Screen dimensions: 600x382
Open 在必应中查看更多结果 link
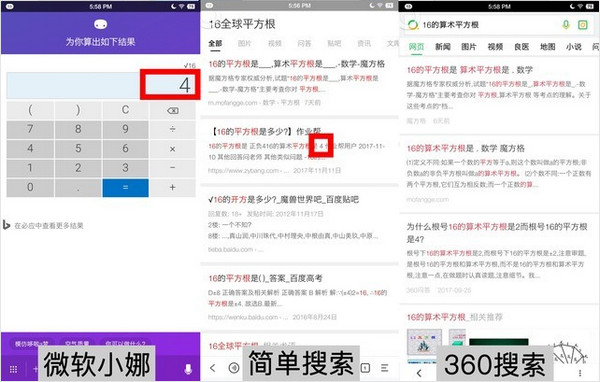pyautogui.click(x=49, y=225)
